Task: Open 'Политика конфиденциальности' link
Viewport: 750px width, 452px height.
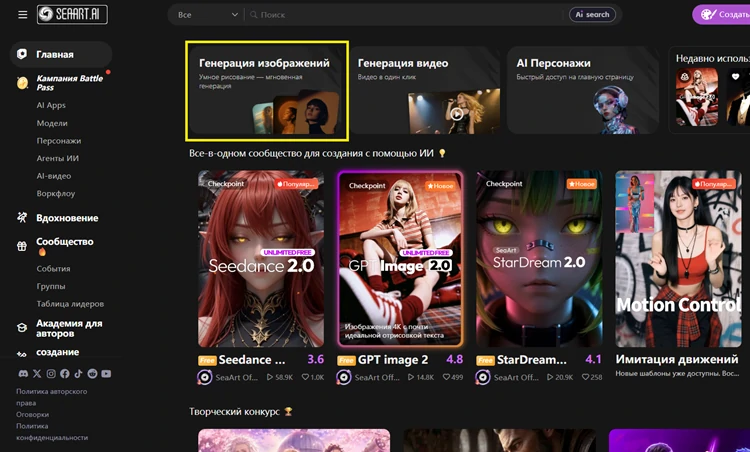Action: pyautogui.click(x=52, y=431)
